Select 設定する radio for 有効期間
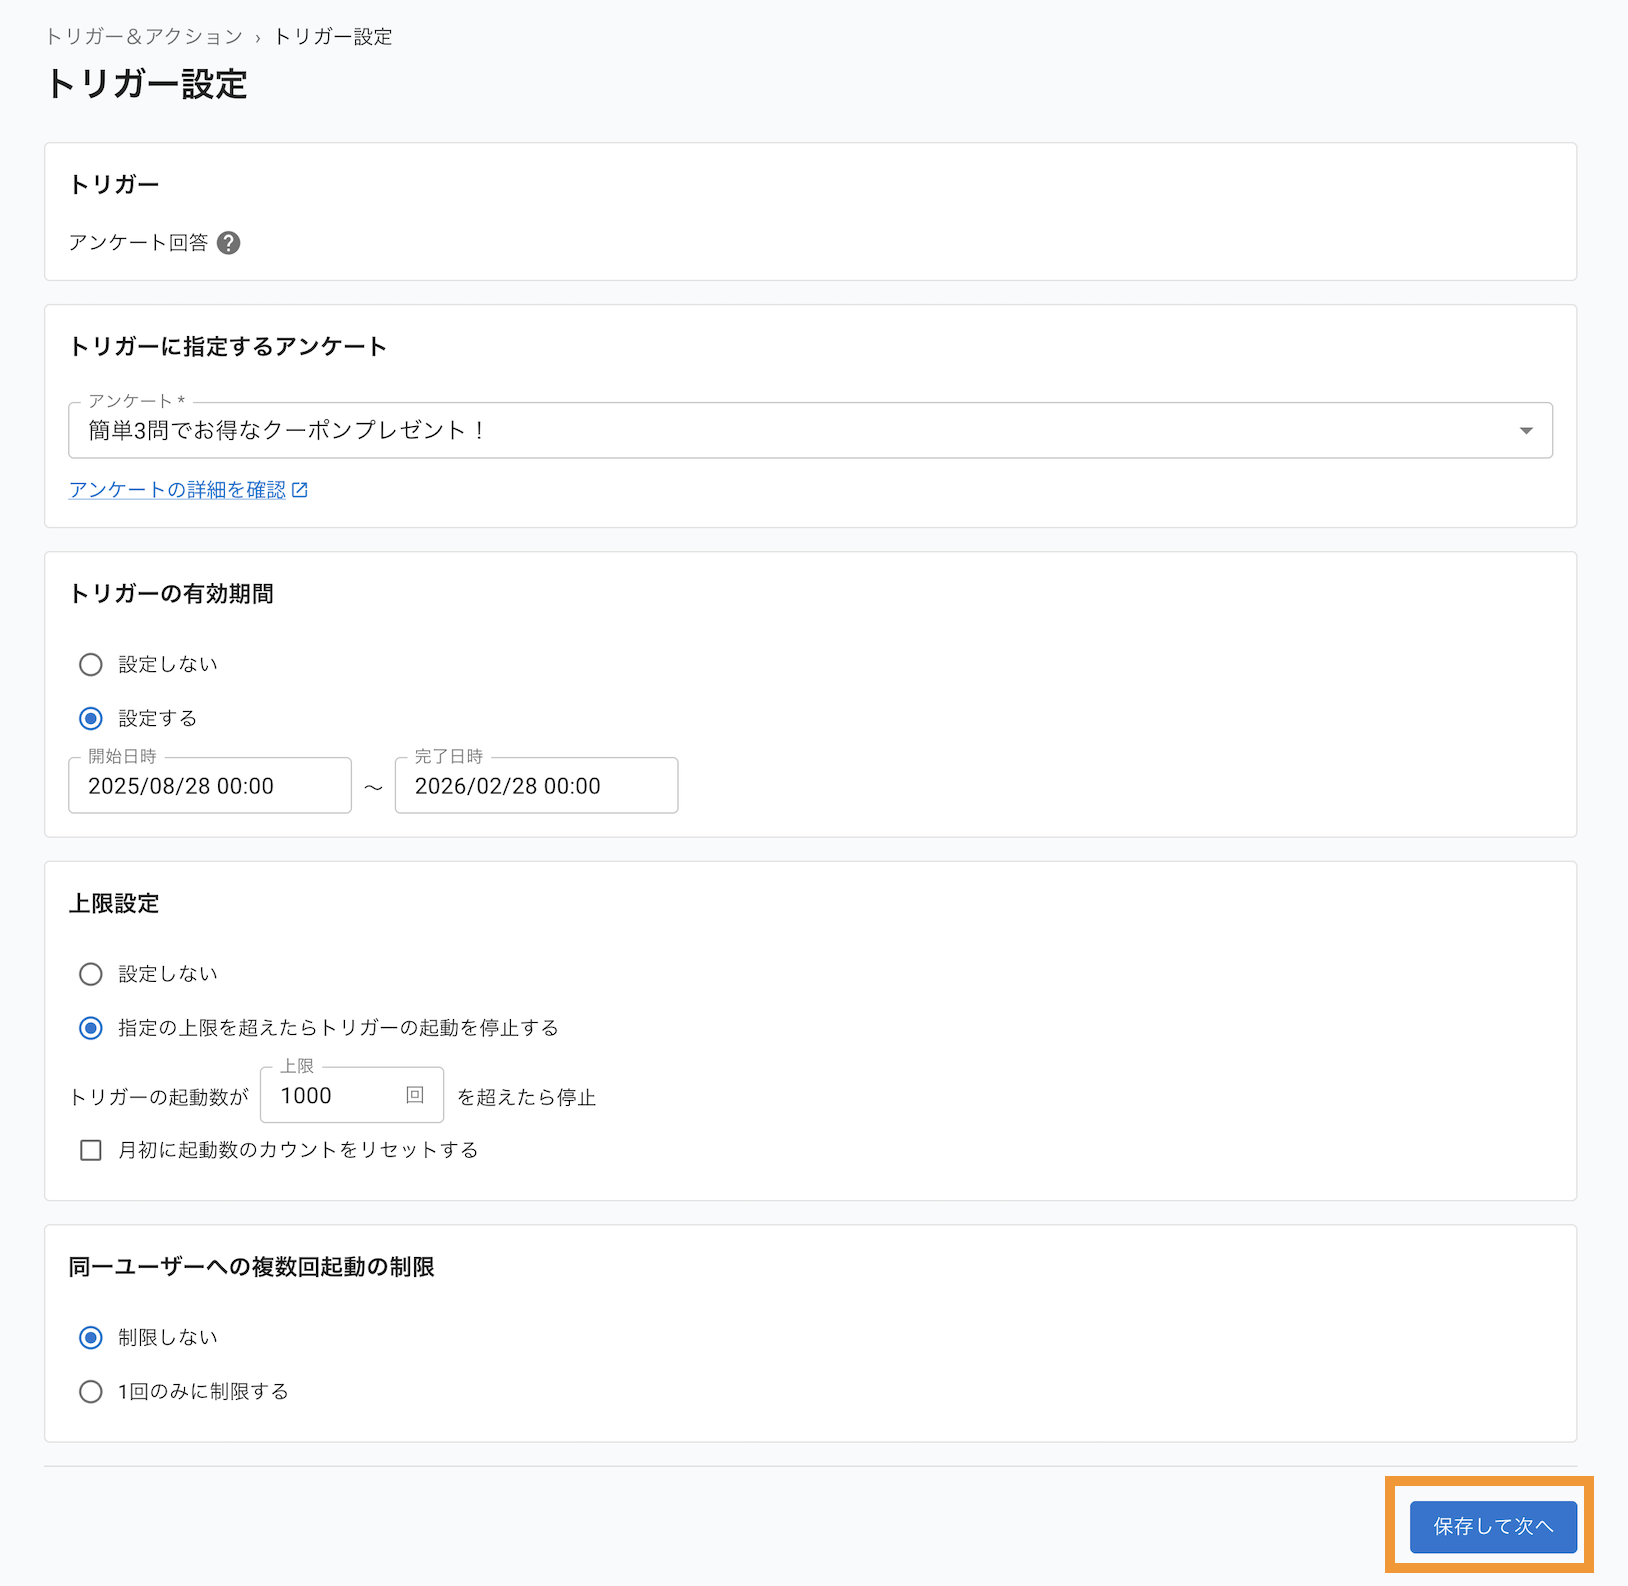This screenshot has width=1628, height=1586. pos(91,719)
